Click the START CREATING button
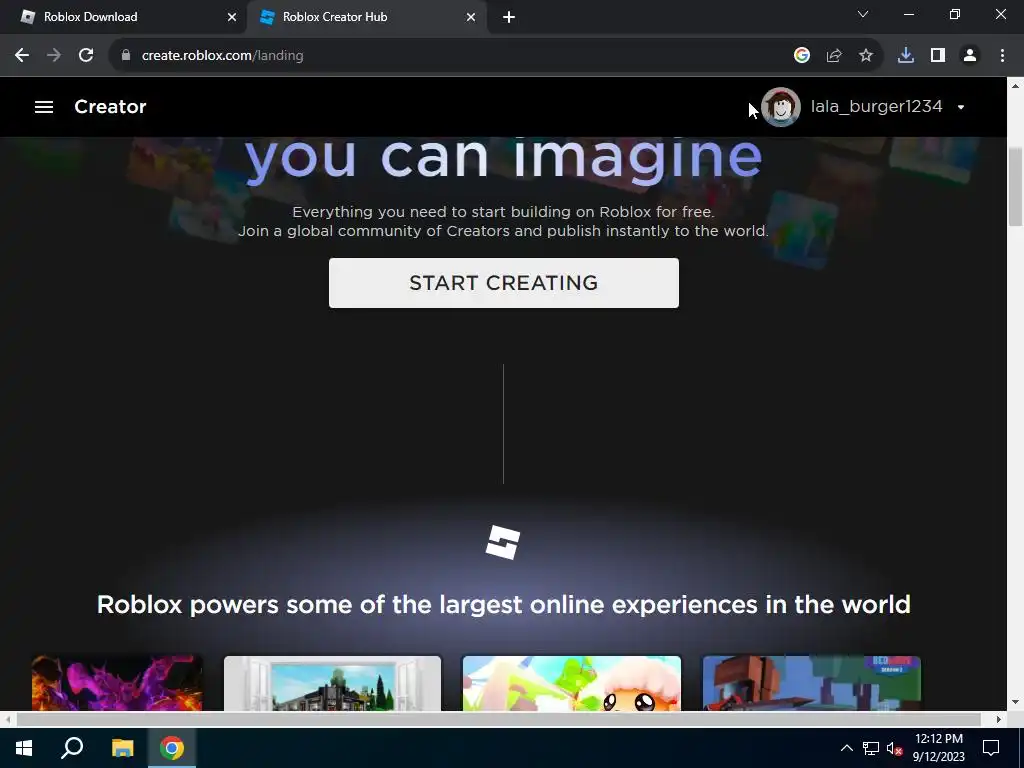Image resolution: width=1024 pixels, height=768 pixels. [504, 283]
